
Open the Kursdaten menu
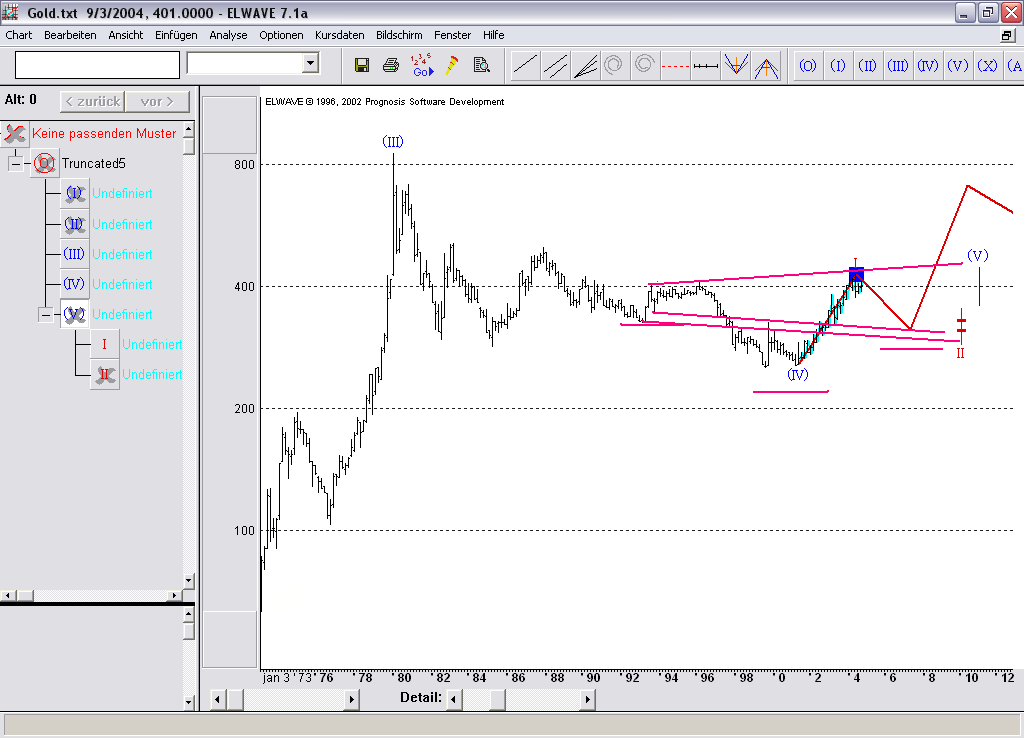point(340,35)
